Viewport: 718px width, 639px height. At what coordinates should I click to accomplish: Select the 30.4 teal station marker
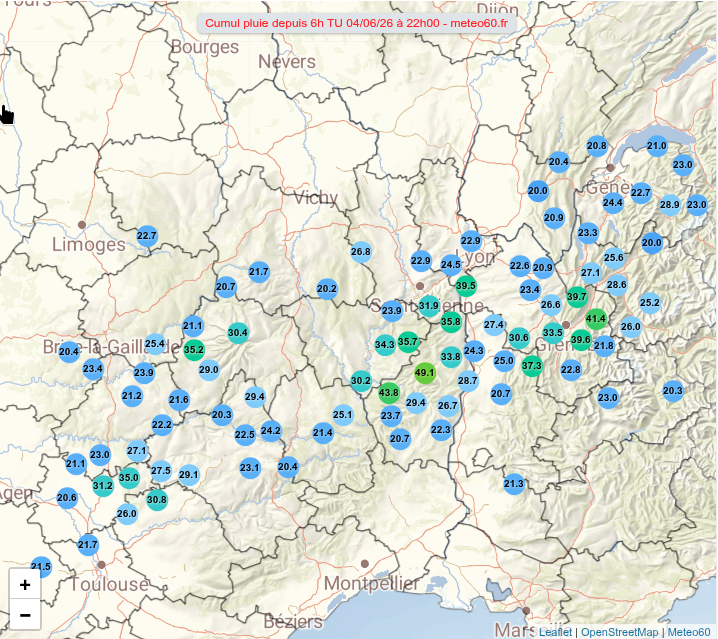pyautogui.click(x=238, y=333)
